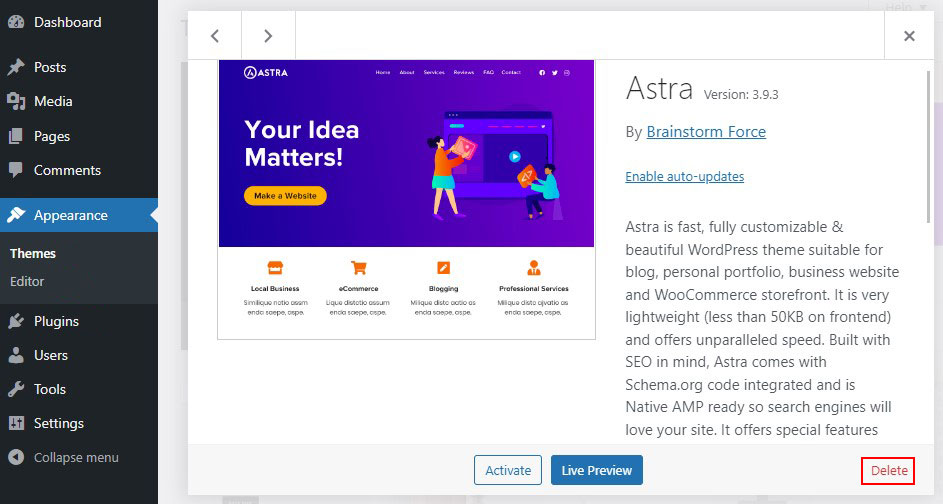Viewport: 943px width, 504px height.
Task: Open Brainstorm Force author link
Action: point(706,132)
